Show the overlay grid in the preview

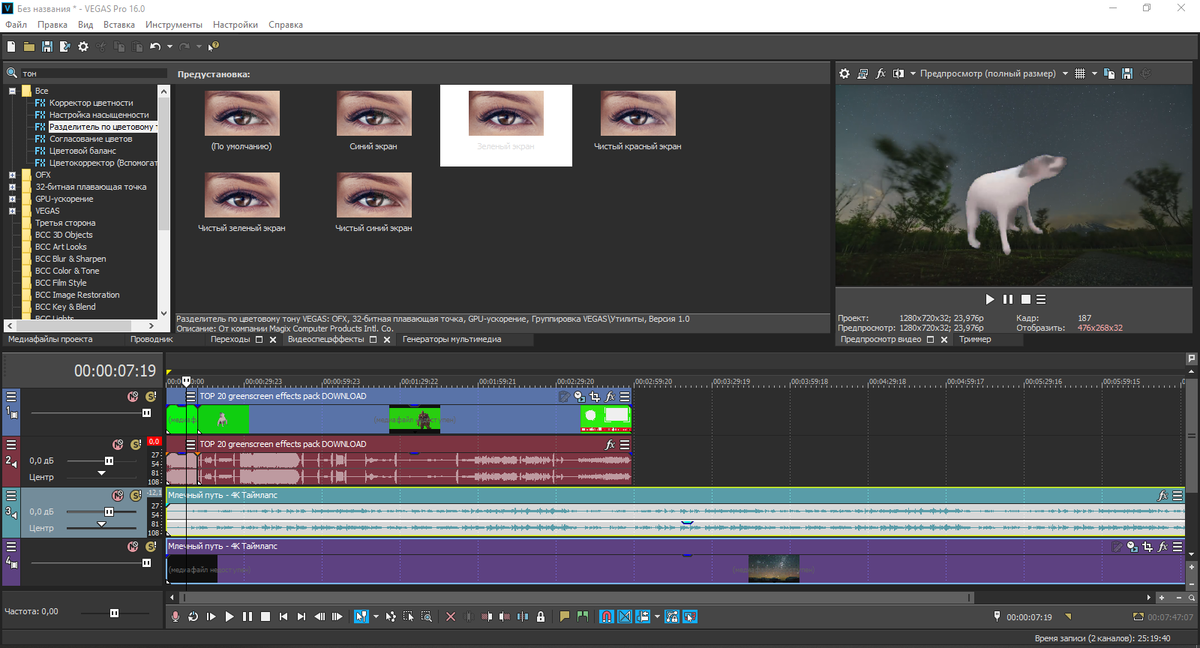coord(1082,74)
